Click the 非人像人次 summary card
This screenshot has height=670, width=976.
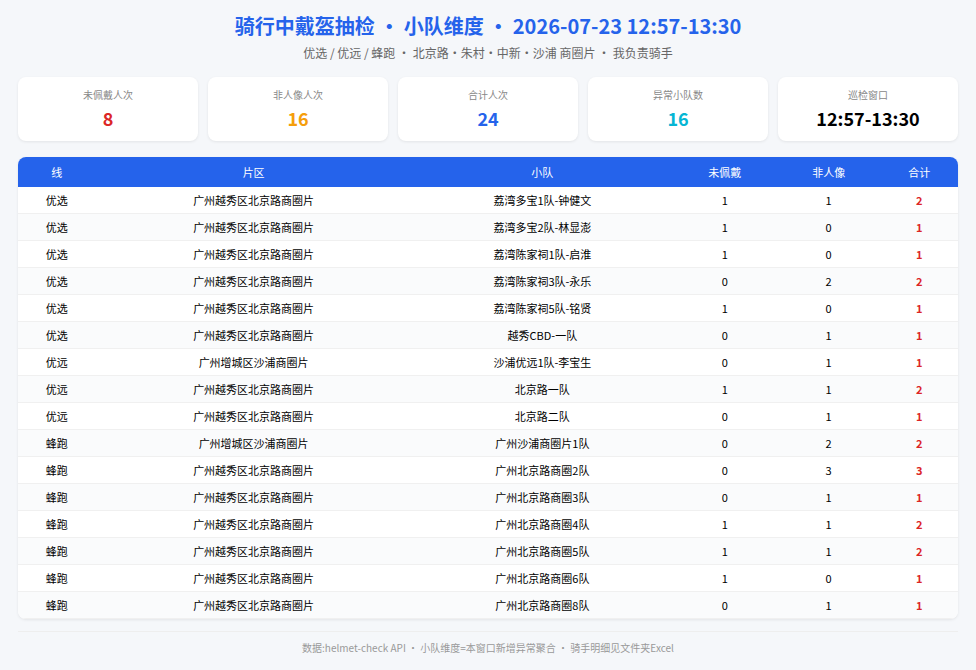298,109
